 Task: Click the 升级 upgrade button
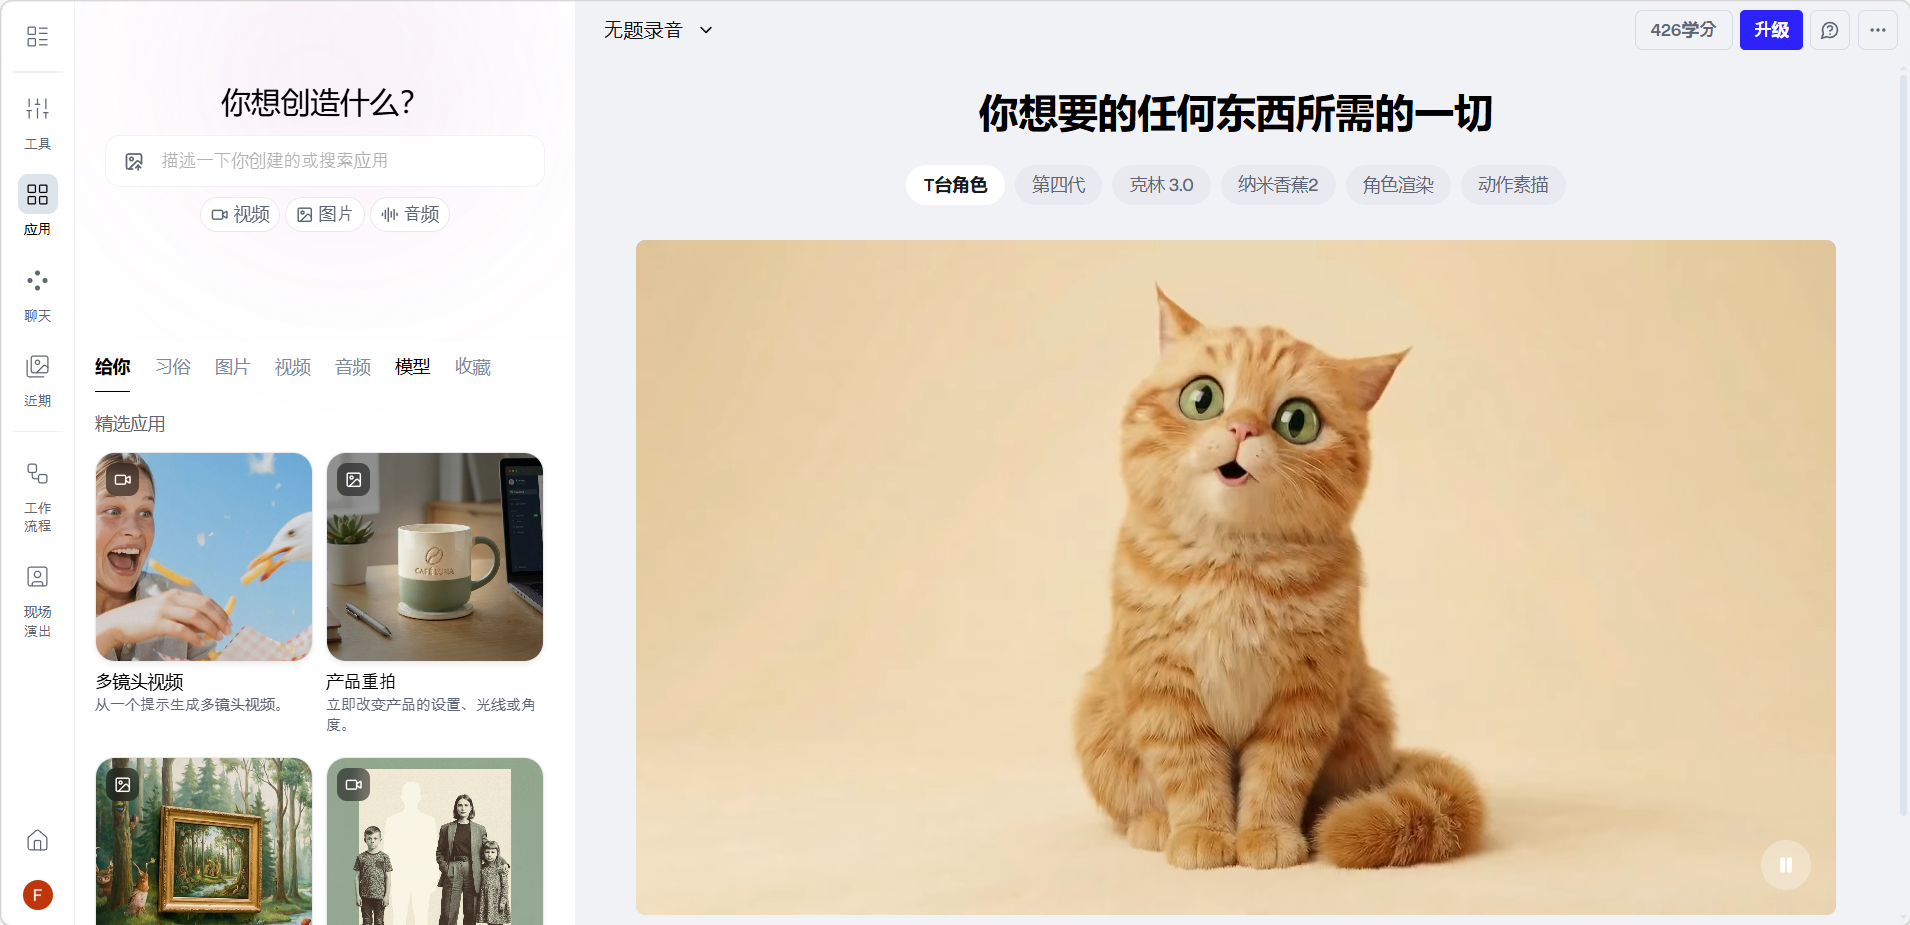click(x=1771, y=30)
